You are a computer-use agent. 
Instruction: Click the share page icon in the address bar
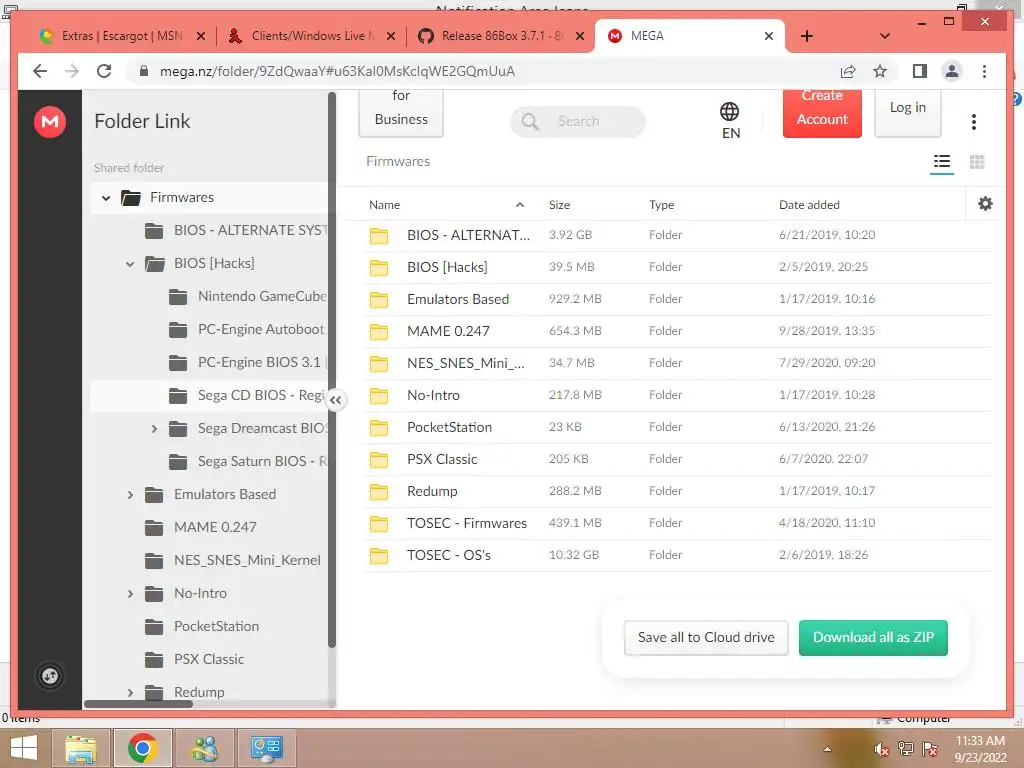pyautogui.click(x=848, y=71)
